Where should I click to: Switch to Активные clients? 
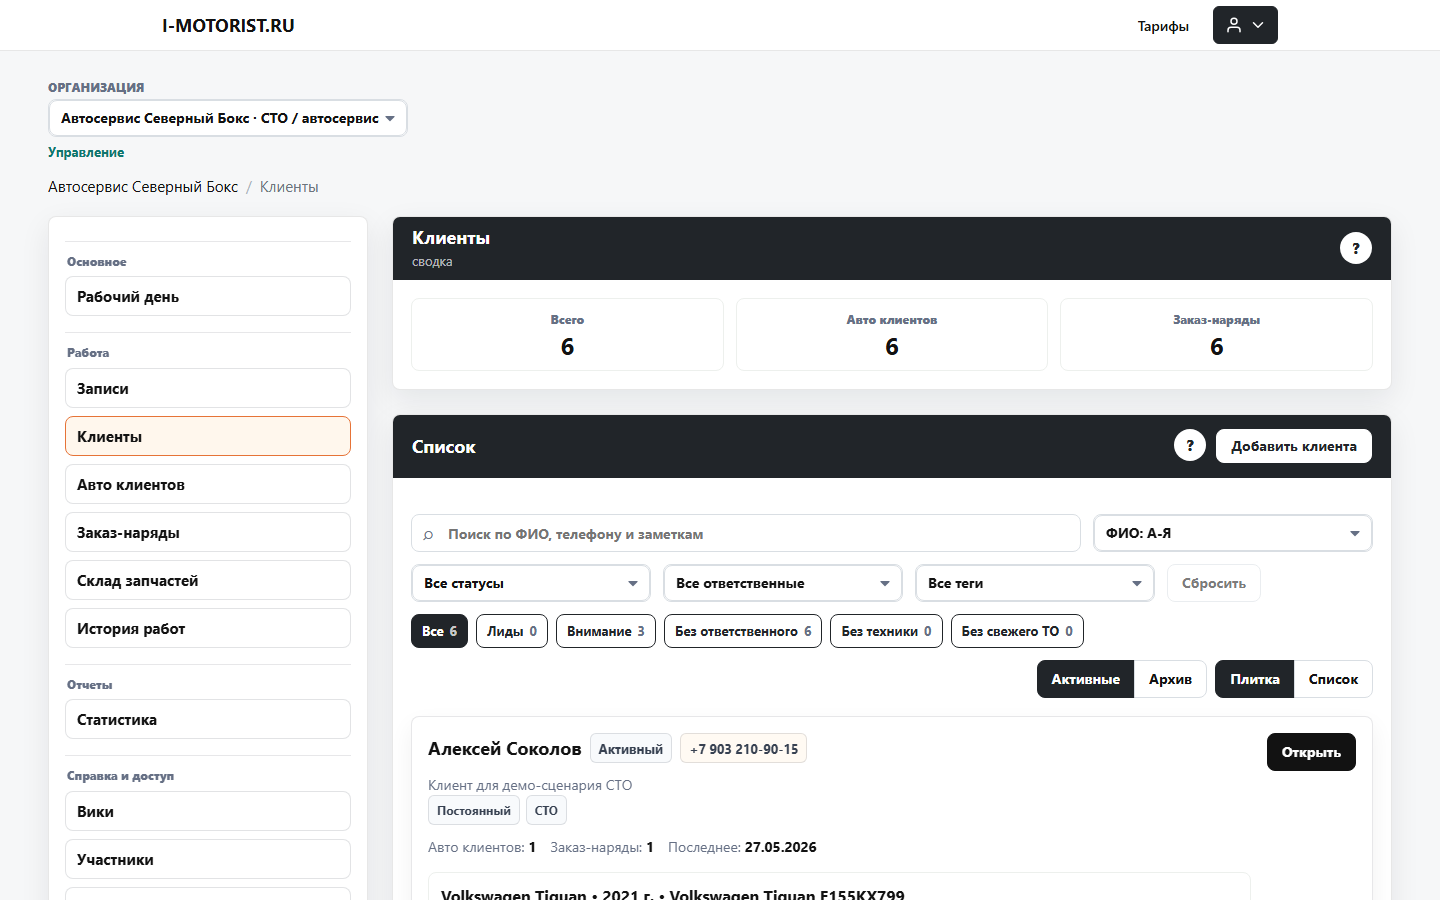coord(1085,679)
